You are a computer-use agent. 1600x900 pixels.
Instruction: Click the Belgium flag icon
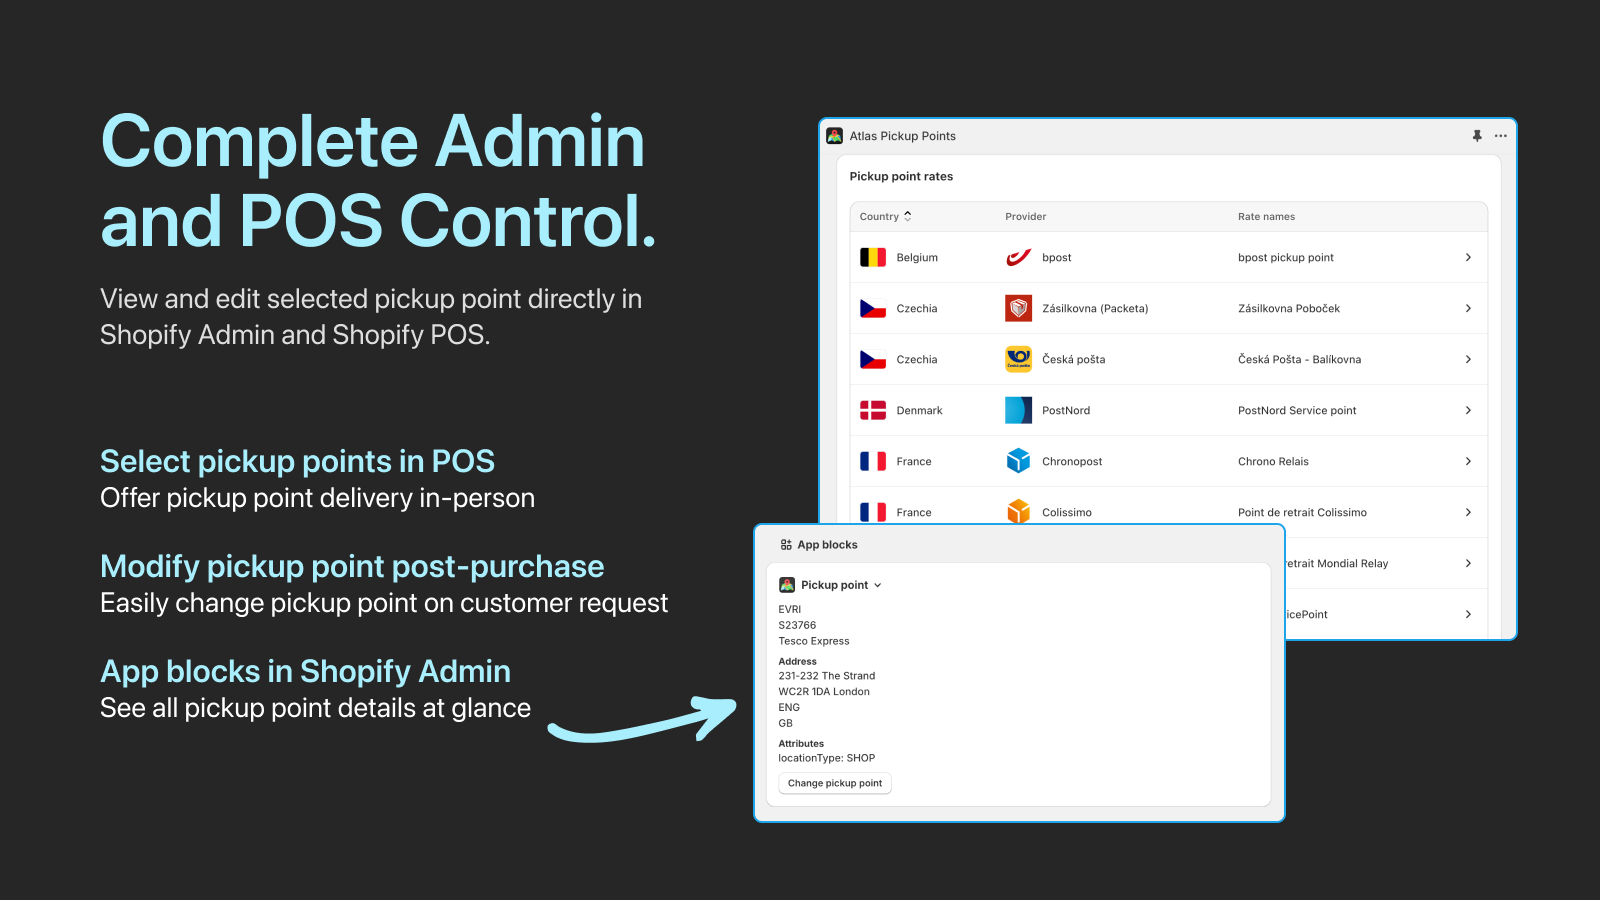[x=873, y=257]
